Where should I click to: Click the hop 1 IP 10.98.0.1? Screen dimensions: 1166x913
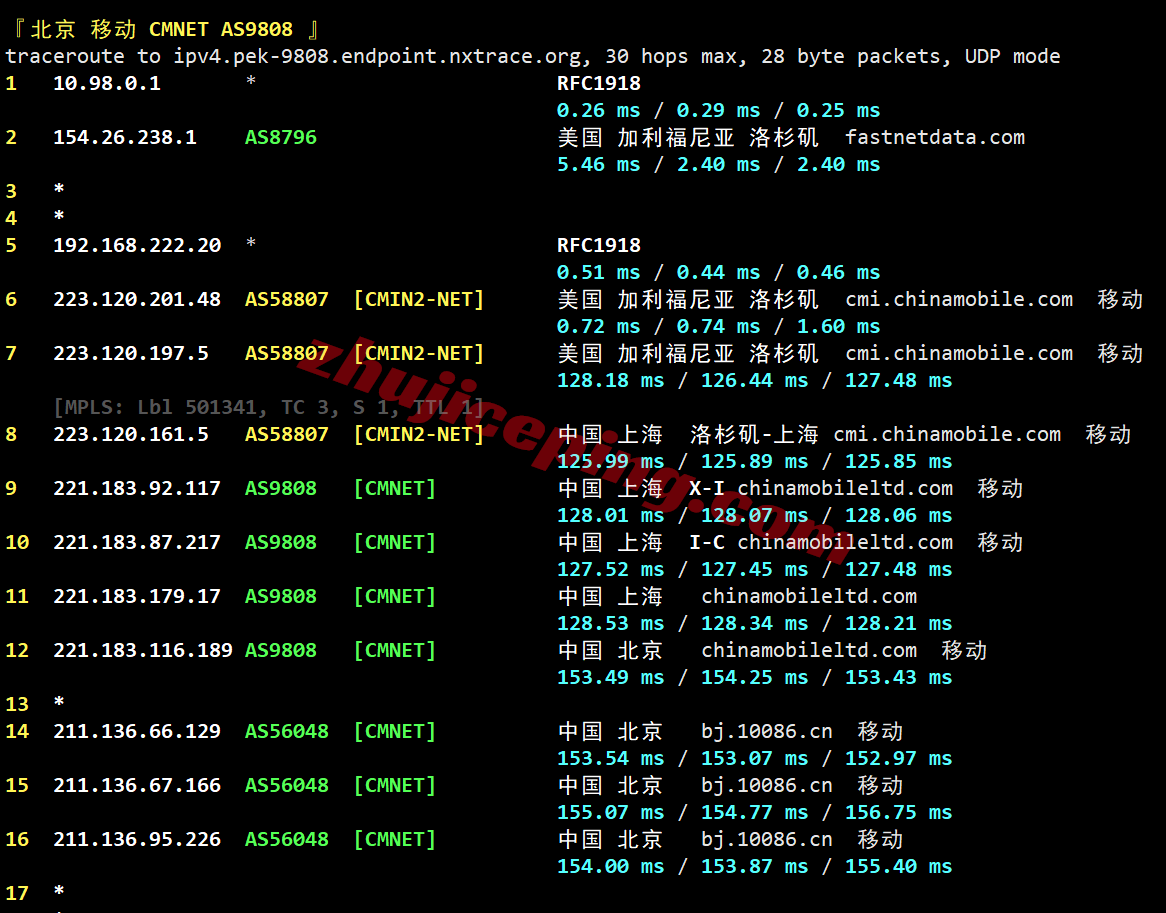point(107,83)
